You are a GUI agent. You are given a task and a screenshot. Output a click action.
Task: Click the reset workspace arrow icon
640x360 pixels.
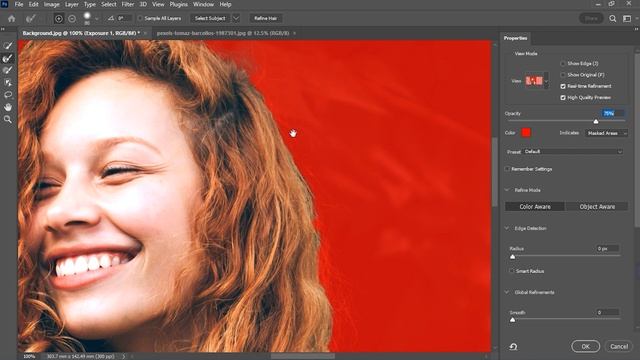pyautogui.click(x=513, y=347)
